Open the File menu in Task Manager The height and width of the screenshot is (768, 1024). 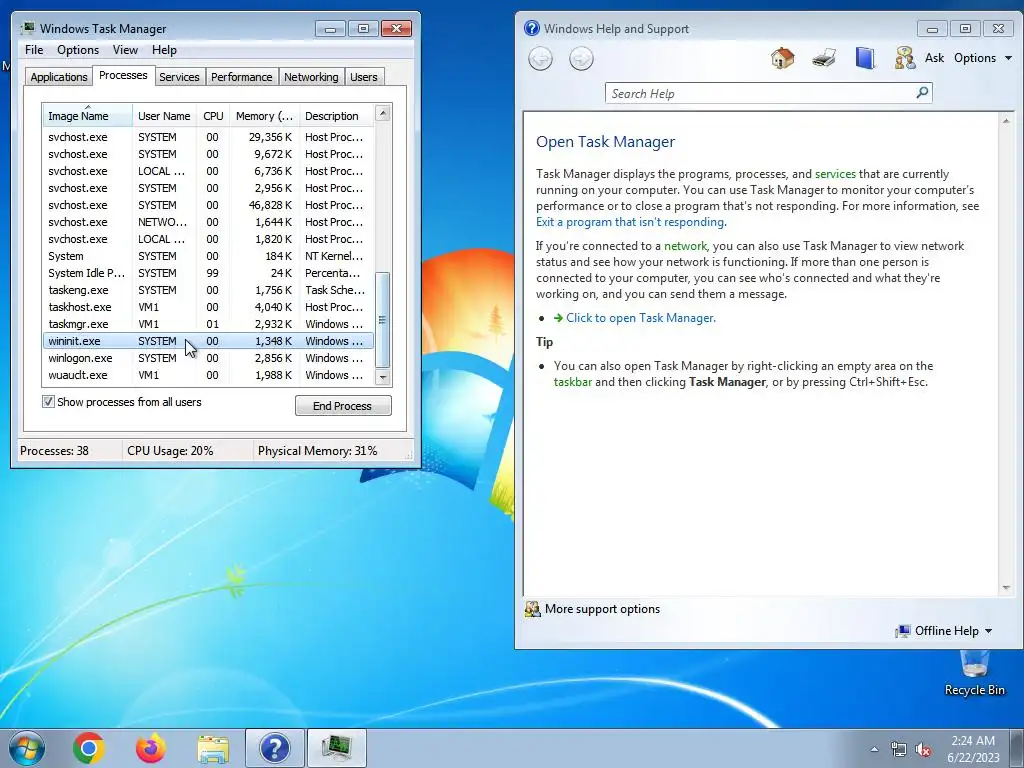(34, 50)
